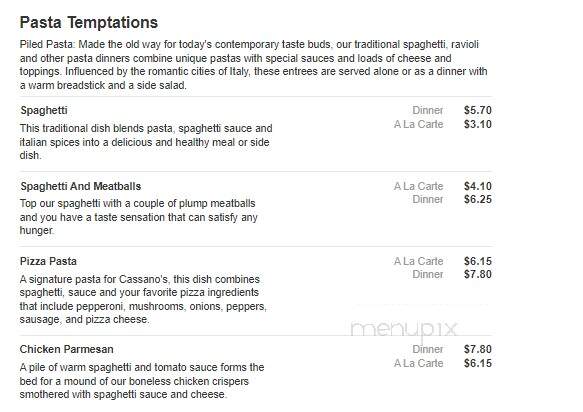Open the Chicken Parmesan menu item
Image resolution: width=583 pixels, height=412 pixels.
pos(67,350)
